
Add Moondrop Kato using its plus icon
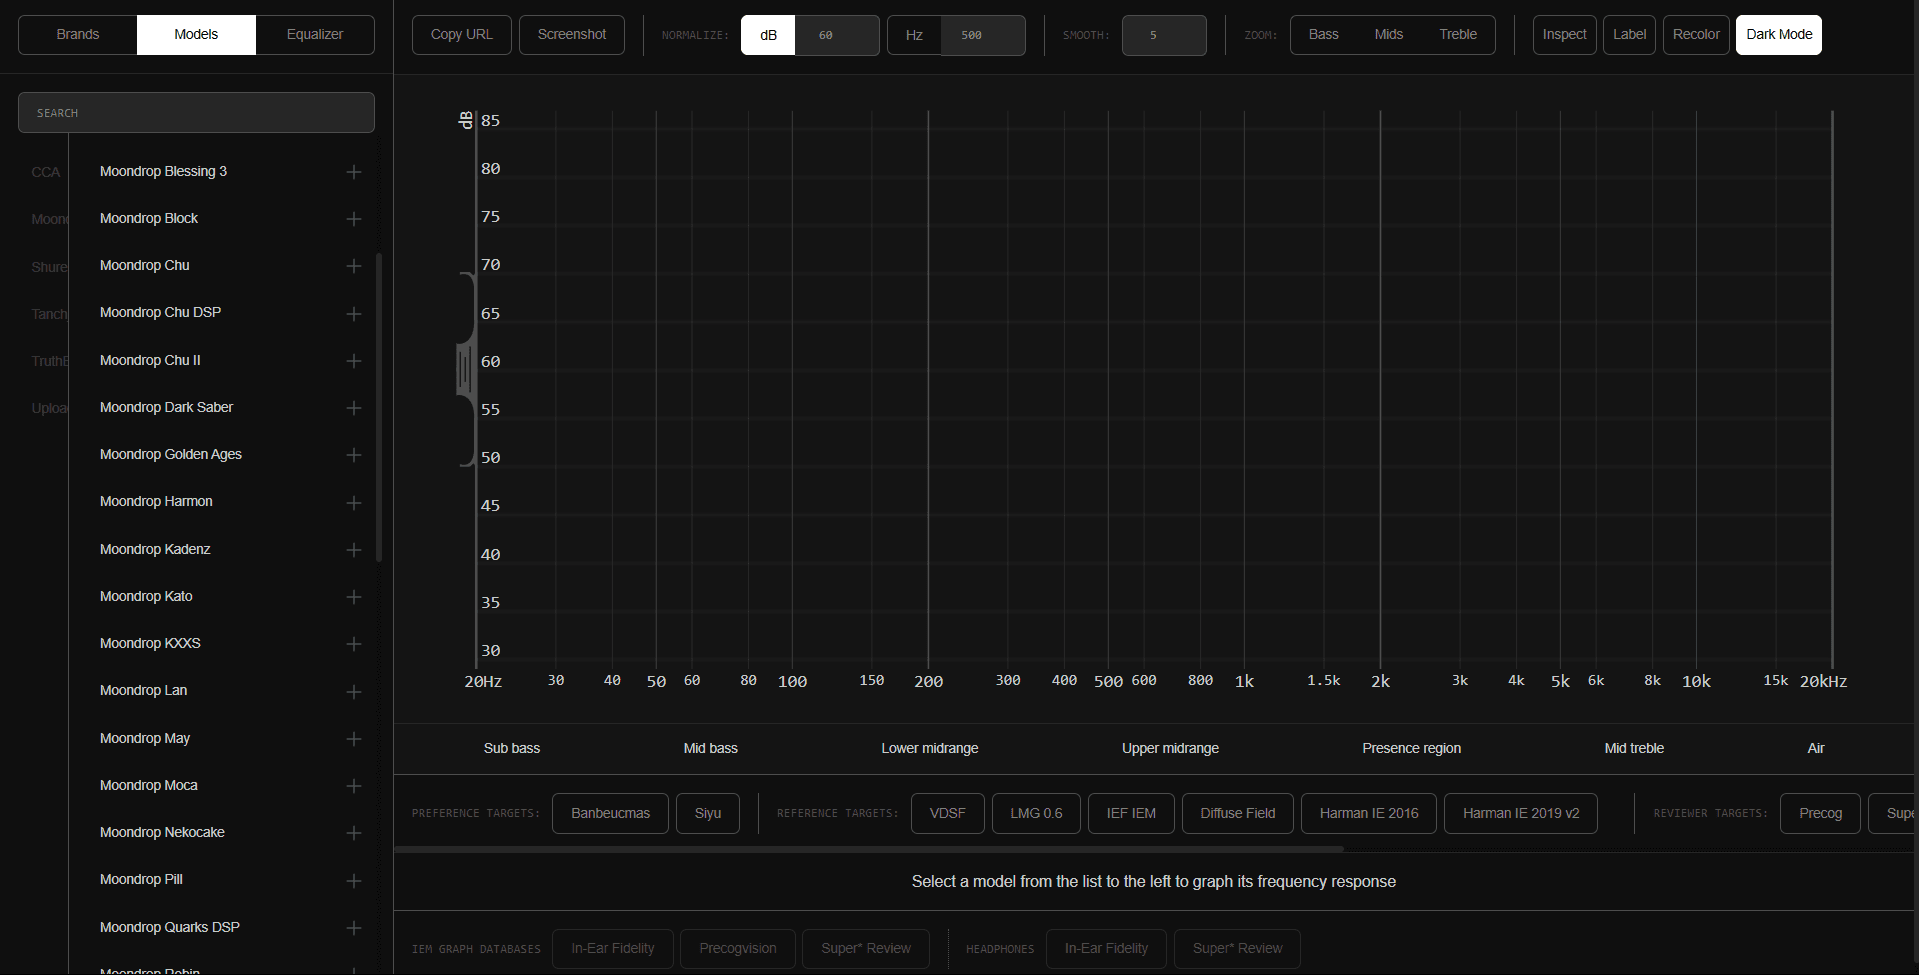354,597
